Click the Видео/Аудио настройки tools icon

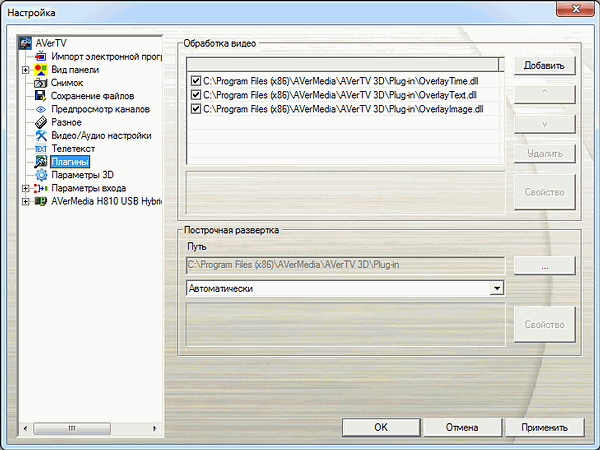pos(41,135)
